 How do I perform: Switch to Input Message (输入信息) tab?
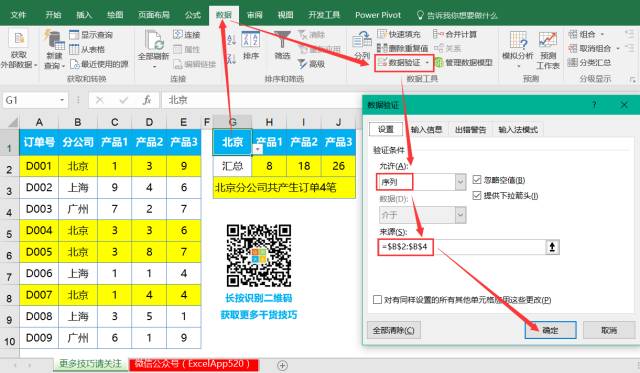pos(426,129)
